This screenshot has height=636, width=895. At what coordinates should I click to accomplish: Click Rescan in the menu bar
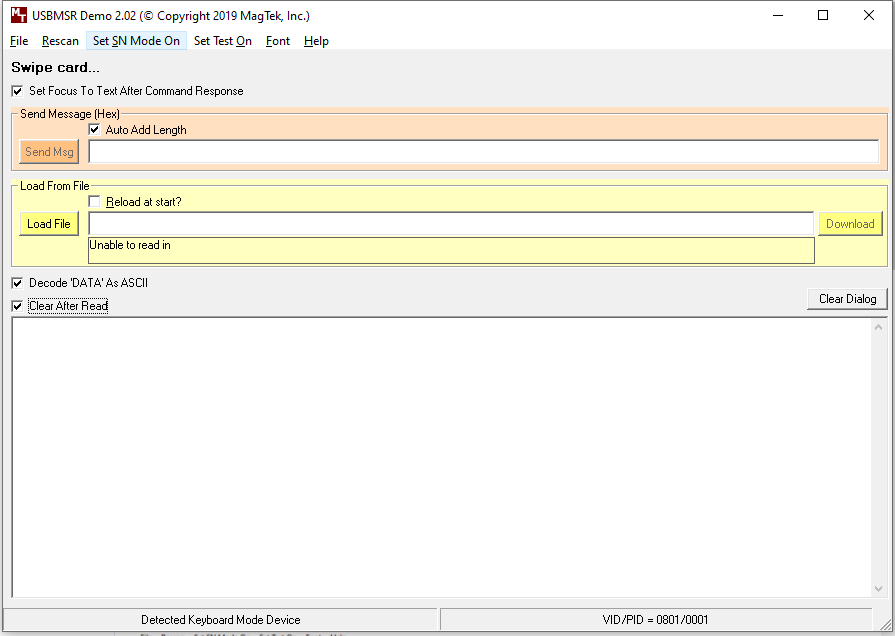tap(60, 41)
